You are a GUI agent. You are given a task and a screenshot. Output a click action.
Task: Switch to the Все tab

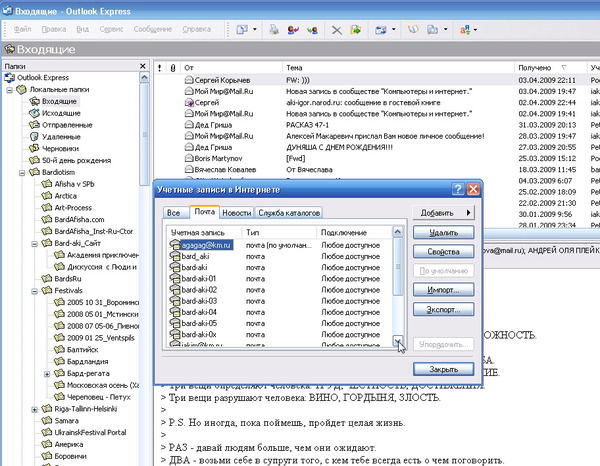[174, 213]
